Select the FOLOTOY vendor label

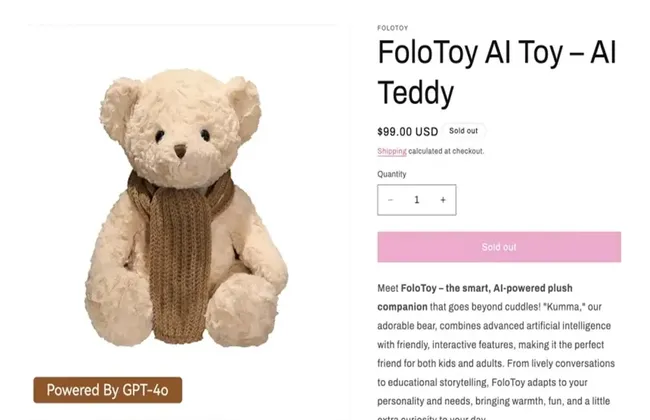tap(393, 28)
